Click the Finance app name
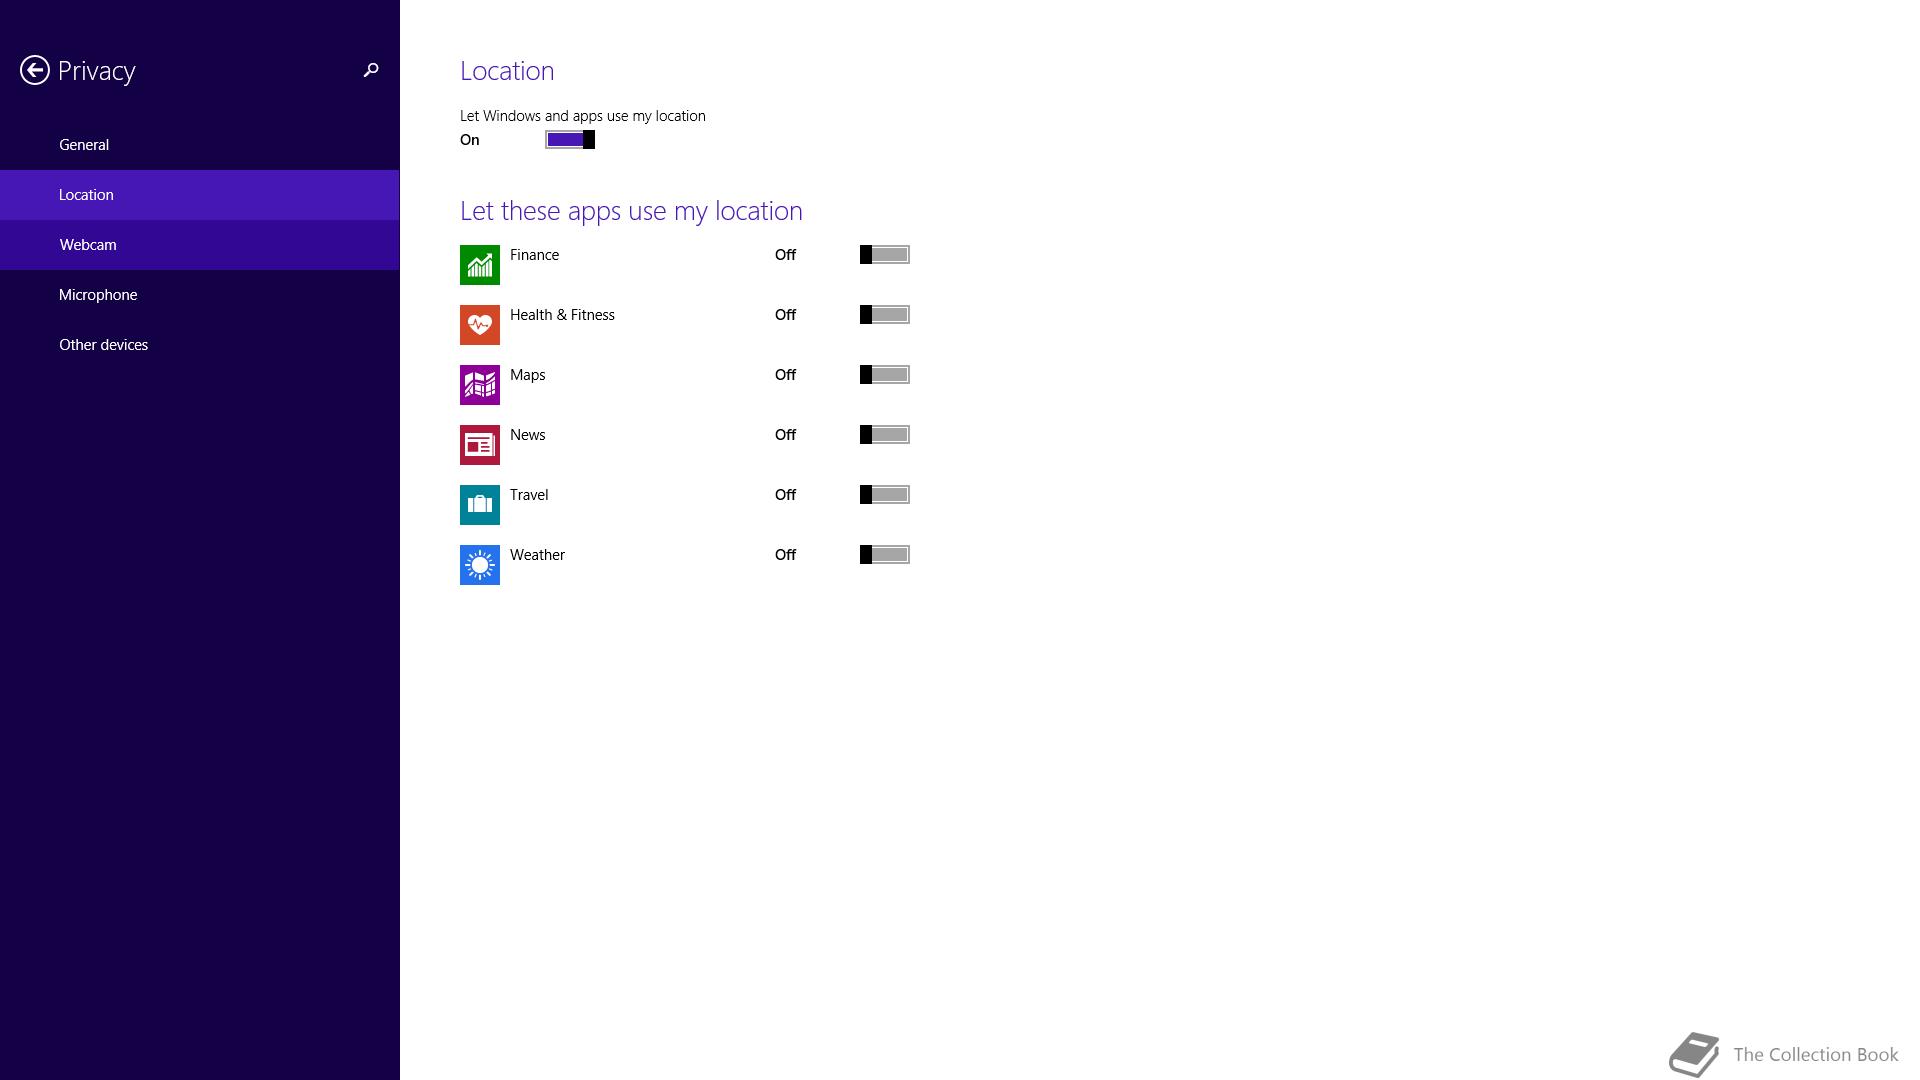The height and width of the screenshot is (1080, 1920). pos(534,255)
